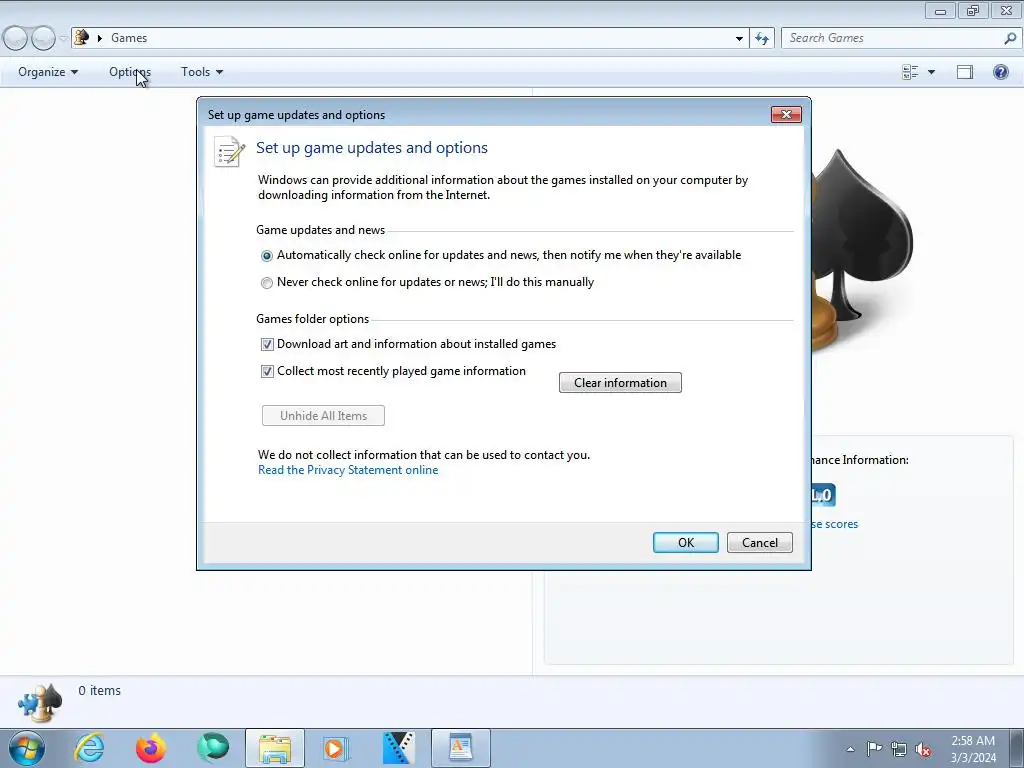Click the forward navigation button
This screenshot has width=1024, height=768.
43,39
